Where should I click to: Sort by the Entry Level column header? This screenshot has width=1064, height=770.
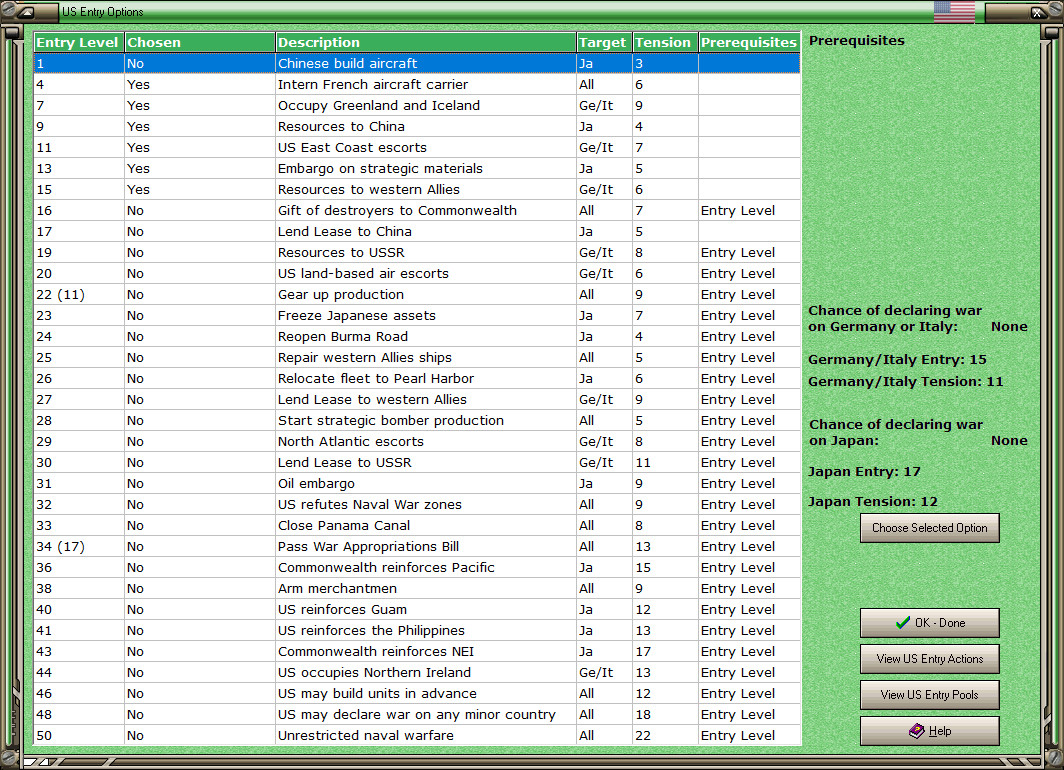point(79,42)
